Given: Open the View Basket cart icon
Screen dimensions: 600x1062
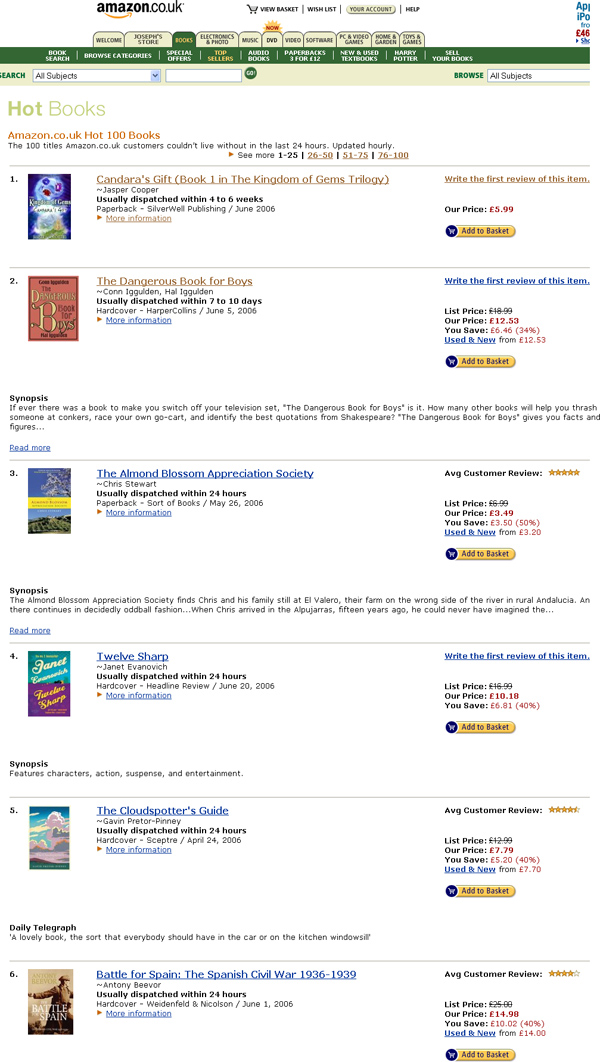Looking at the screenshot, I should pos(252,9).
